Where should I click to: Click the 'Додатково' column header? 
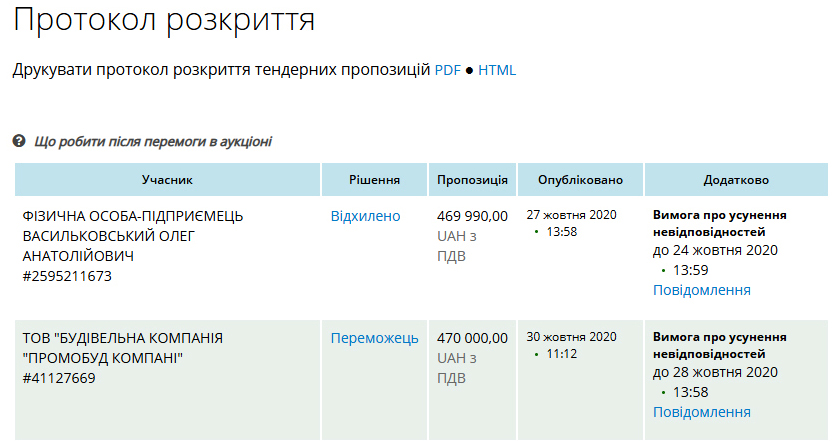(x=736, y=180)
